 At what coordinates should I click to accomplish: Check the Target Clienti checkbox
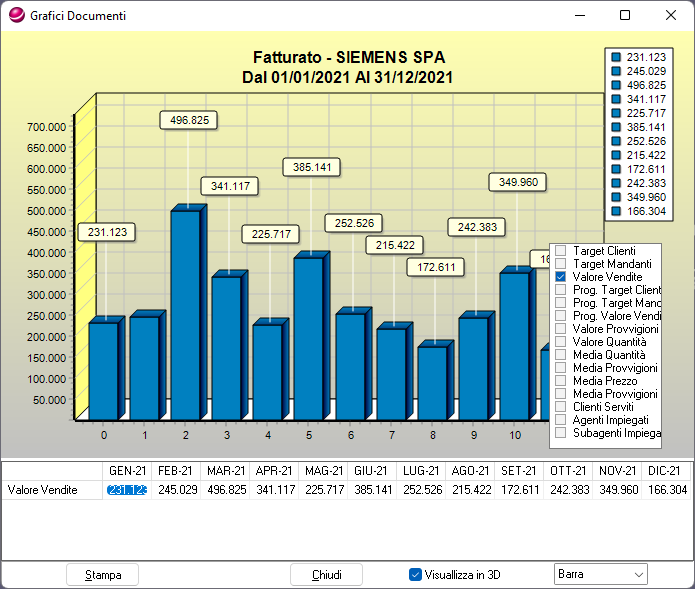coord(561,251)
